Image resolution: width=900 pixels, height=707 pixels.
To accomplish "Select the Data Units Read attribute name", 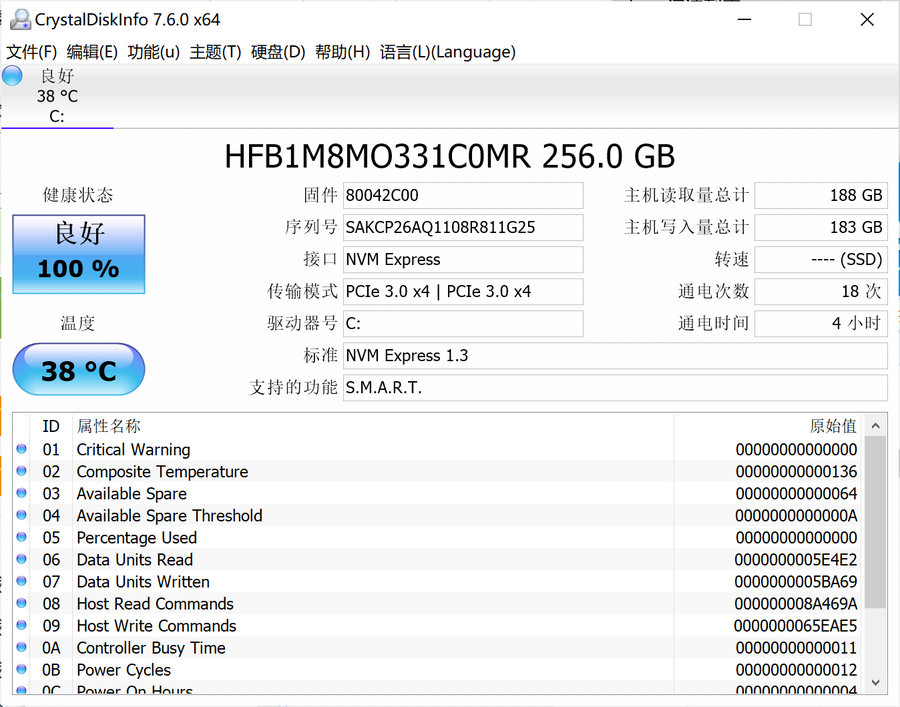I will point(135,560).
